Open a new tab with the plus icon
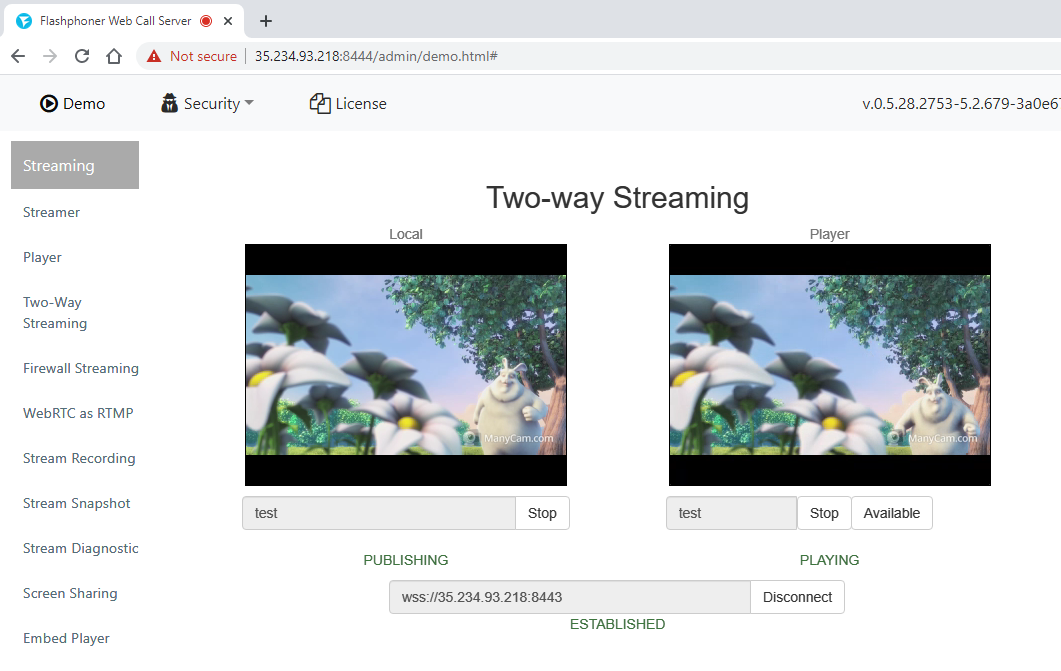 click(265, 21)
